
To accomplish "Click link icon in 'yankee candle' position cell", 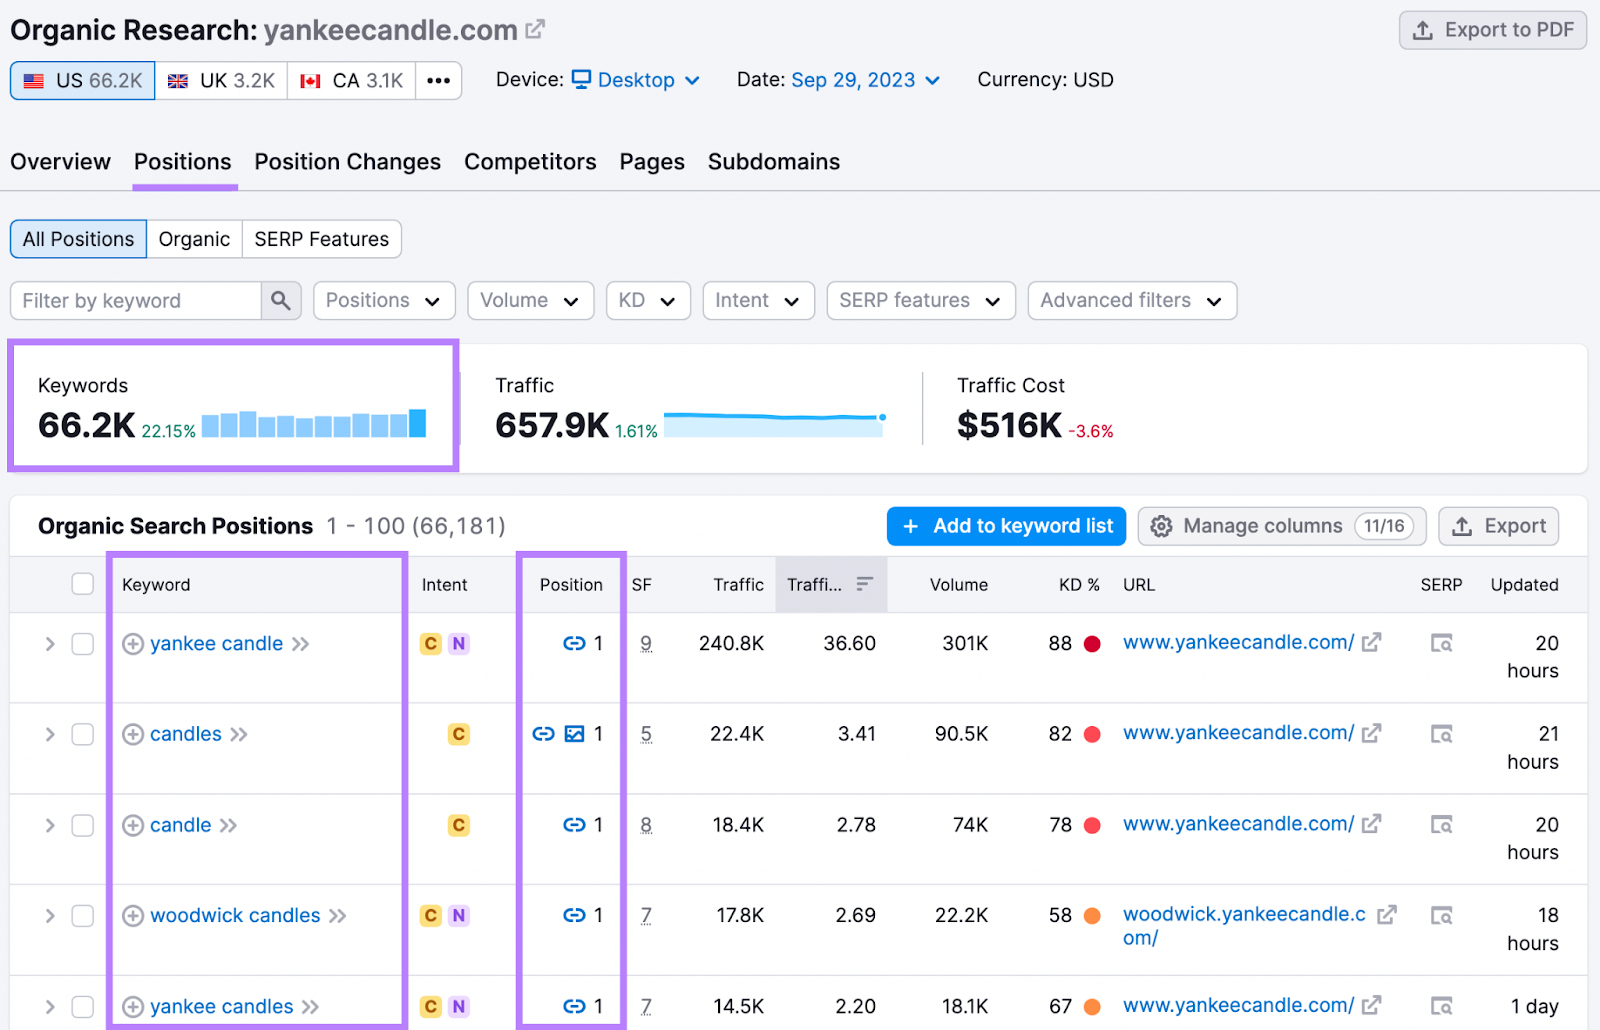I will tap(574, 644).
